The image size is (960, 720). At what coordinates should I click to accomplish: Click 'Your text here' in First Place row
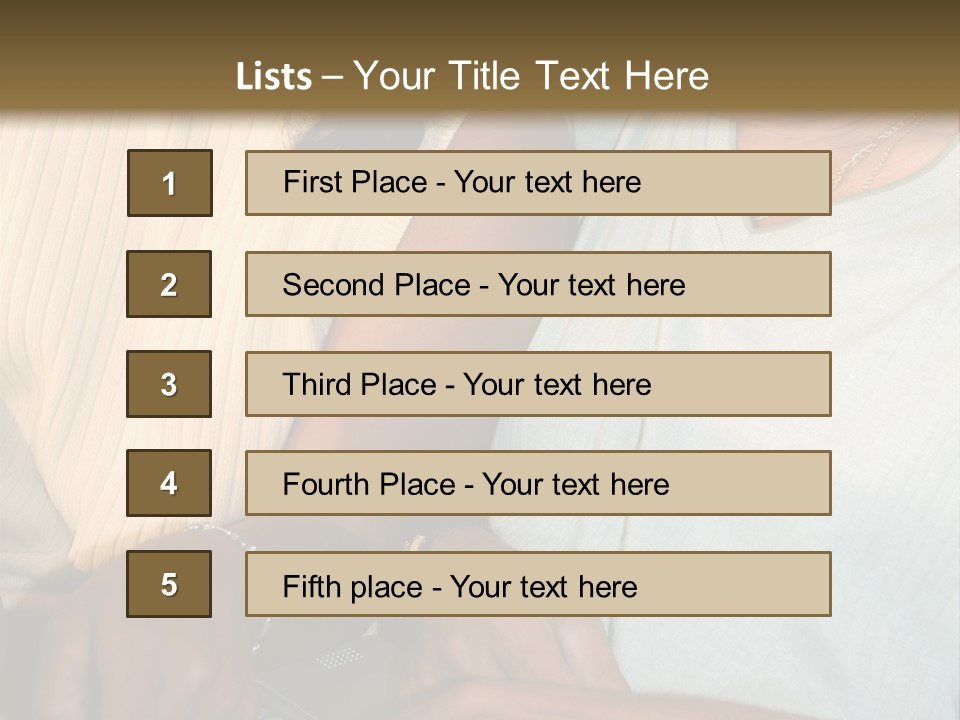coord(547,182)
